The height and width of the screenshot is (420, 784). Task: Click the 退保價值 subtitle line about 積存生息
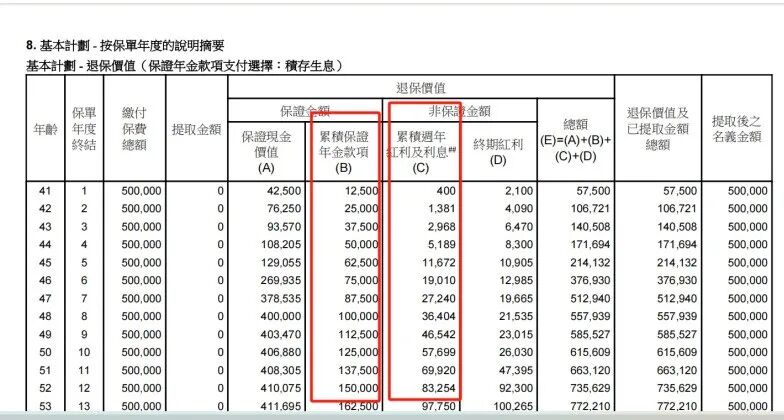tap(185, 65)
